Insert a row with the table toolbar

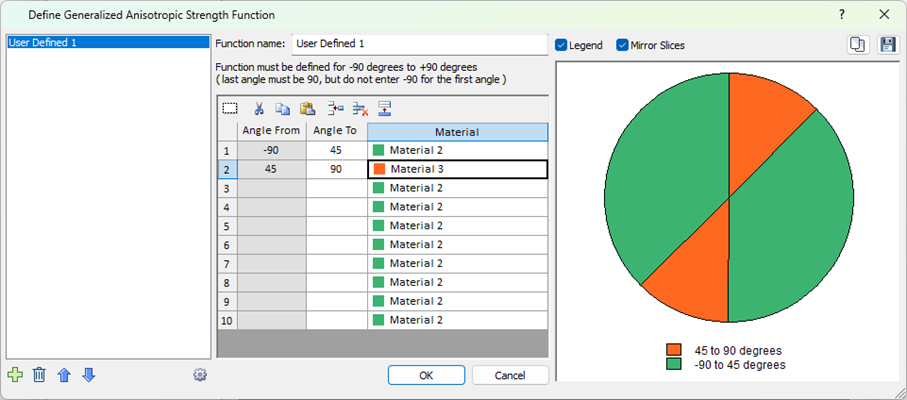click(335, 108)
